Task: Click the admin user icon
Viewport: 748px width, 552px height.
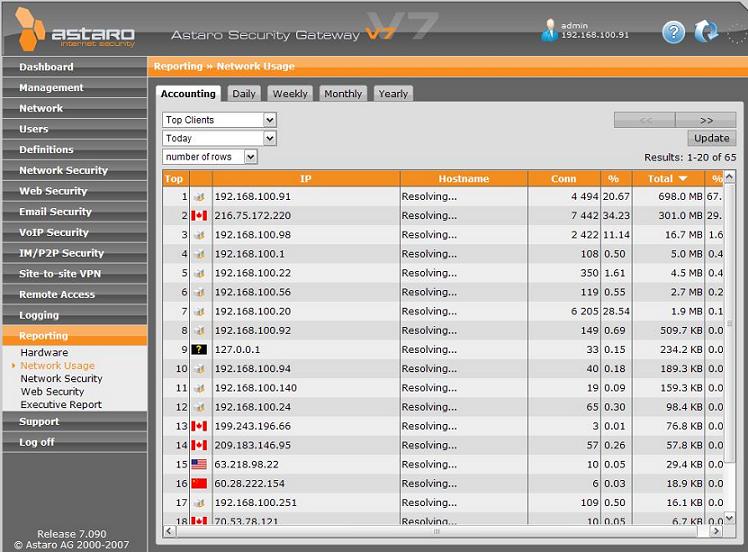Action: [550, 30]
